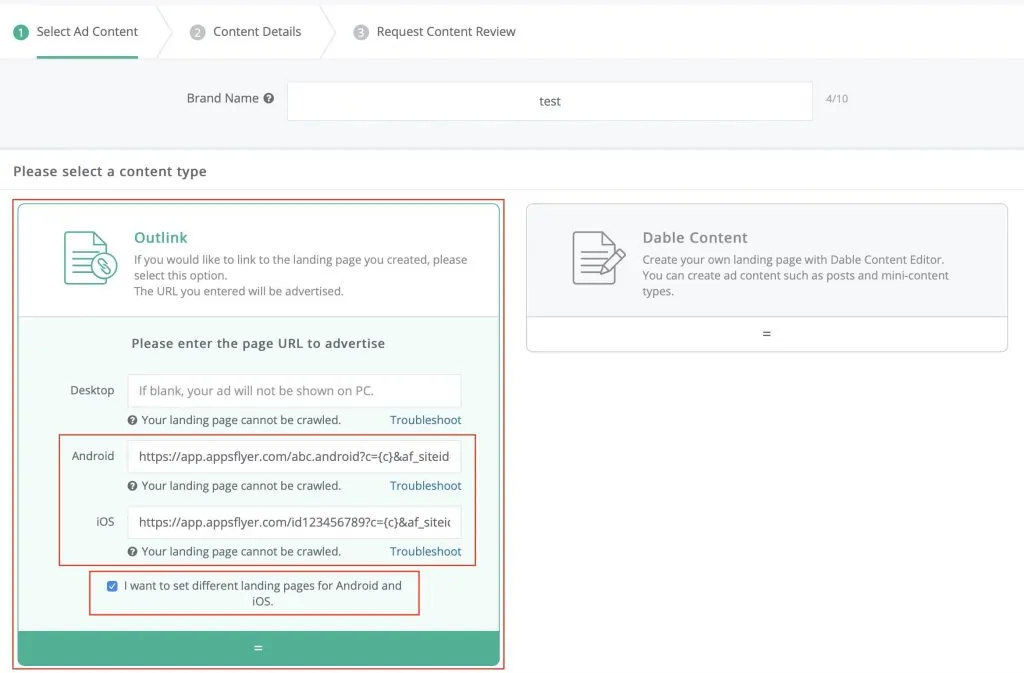The image size is (1024, 673).
Task: Click the 'Desktop' field label
Action: pyautogui.click(x=92, y=390)
